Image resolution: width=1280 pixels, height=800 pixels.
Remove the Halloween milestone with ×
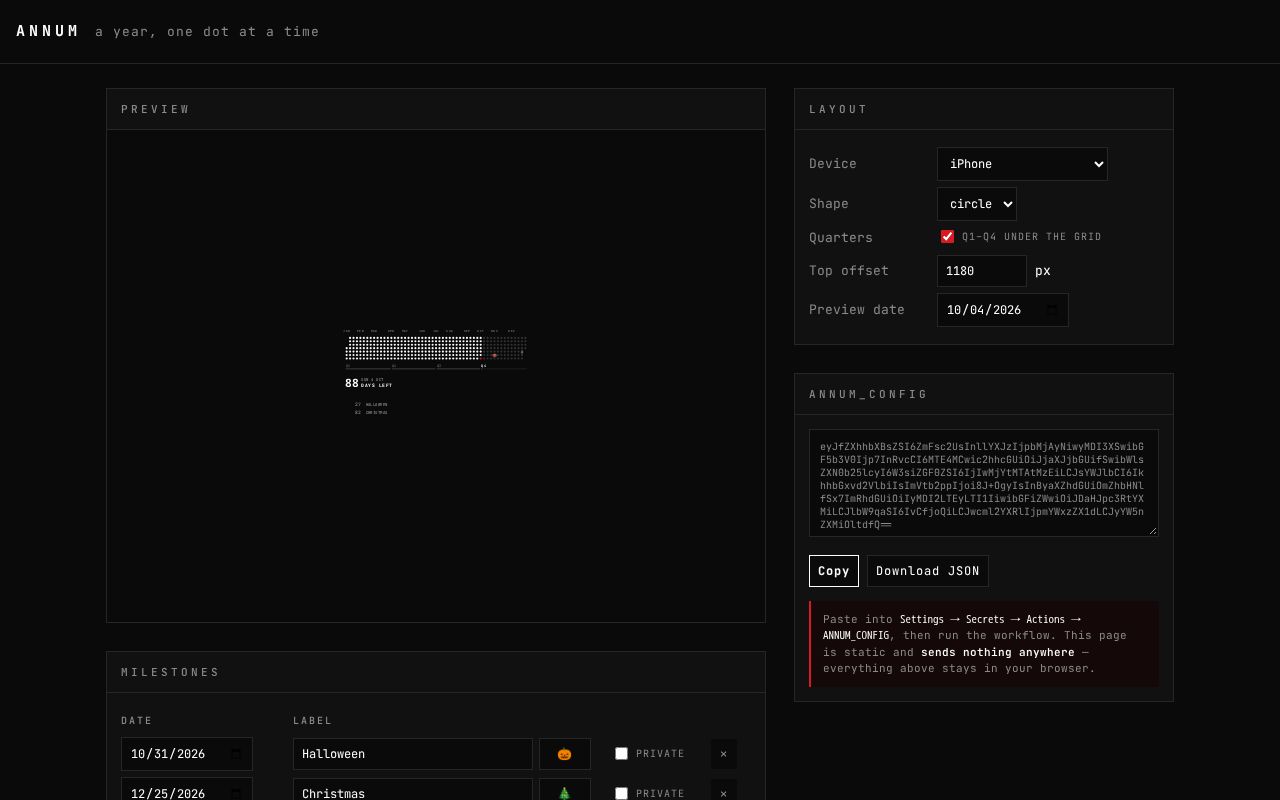[724, 754]
